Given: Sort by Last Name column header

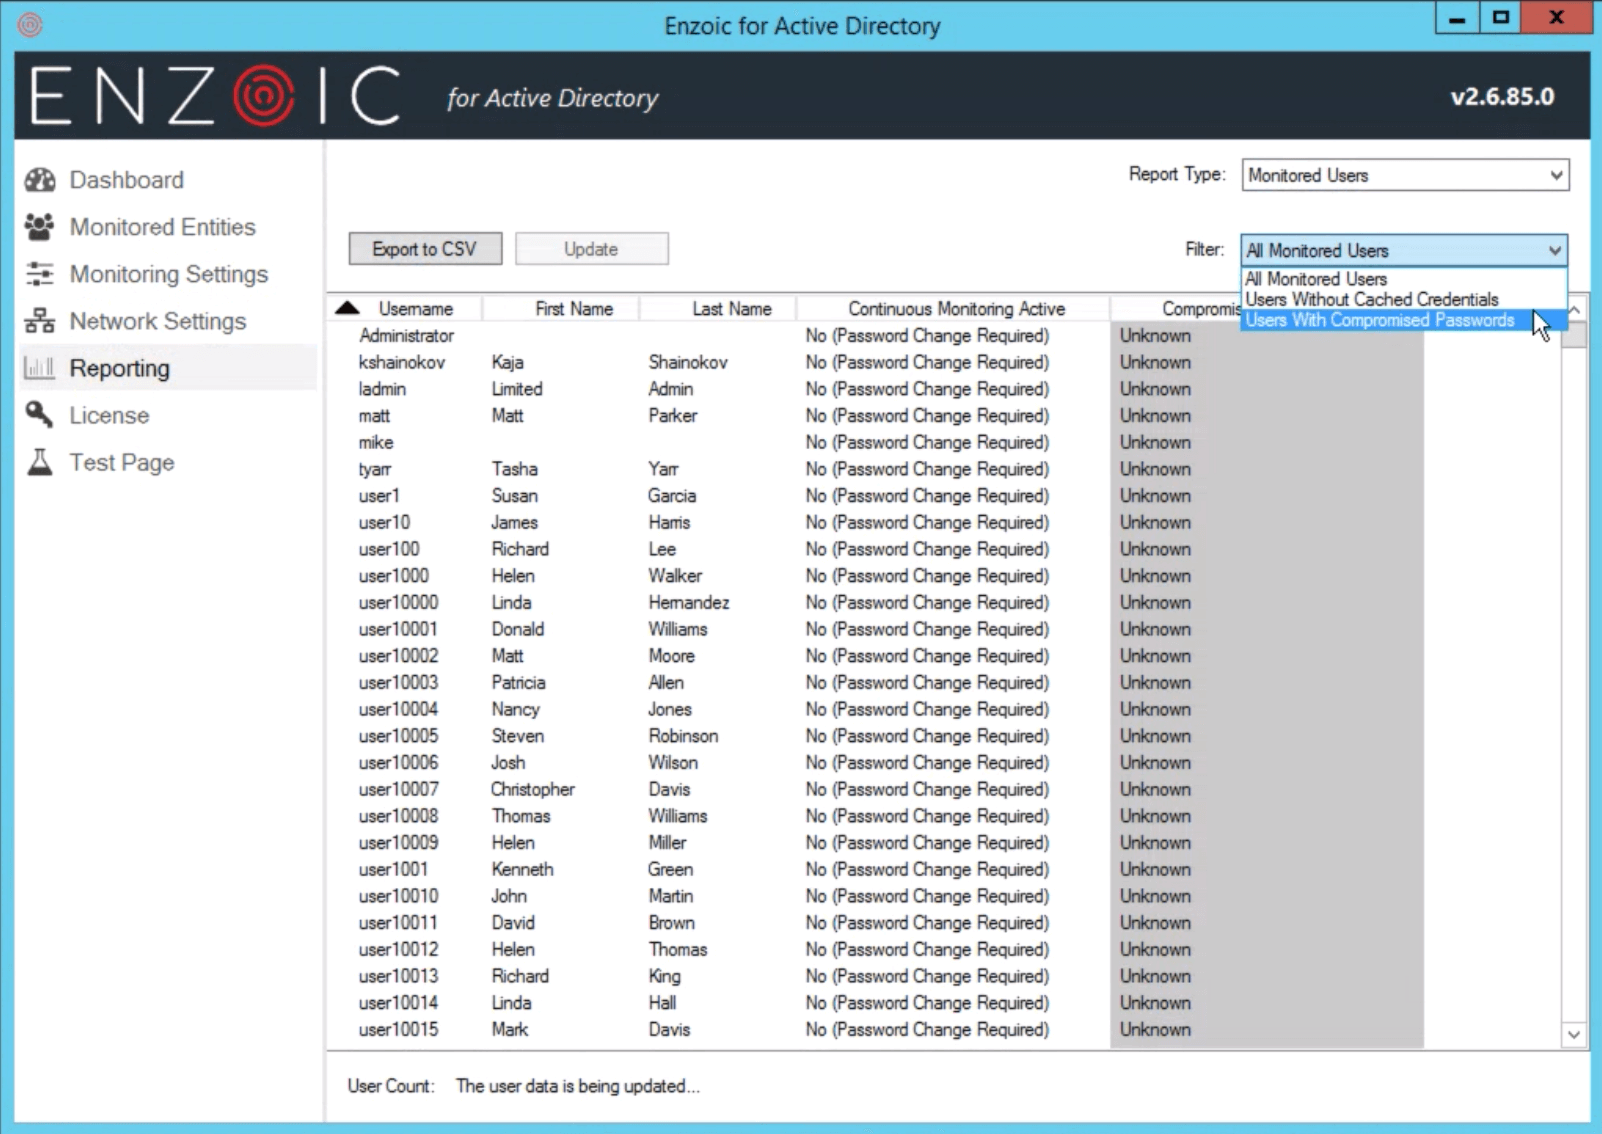Looking at the screenshot, I should click(x=731, y=309).
